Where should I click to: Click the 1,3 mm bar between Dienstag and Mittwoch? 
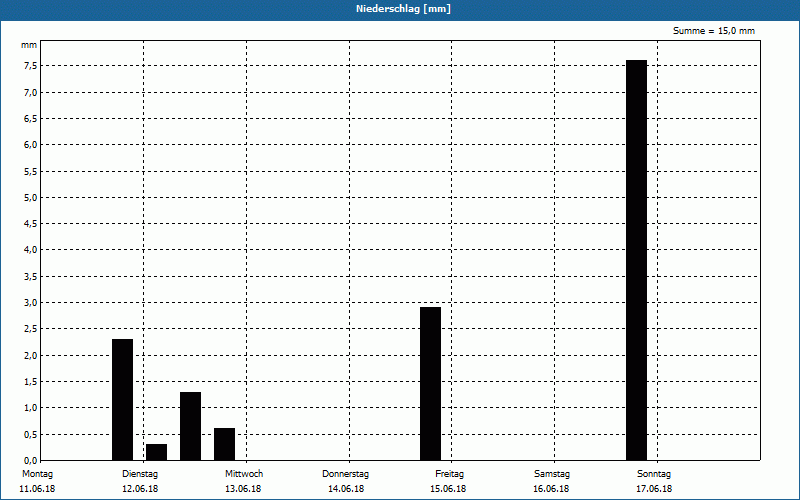[190, 426]
